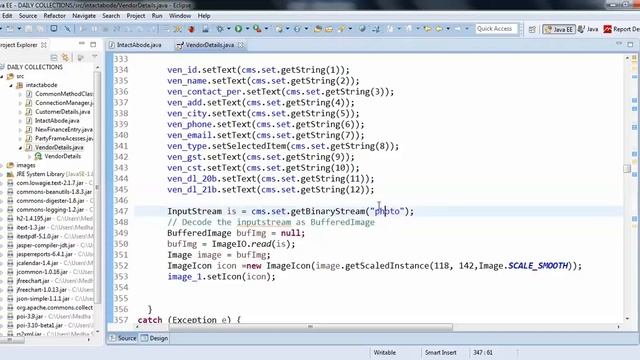Image resolution: width=640 pixels, height=360 pixels.
Task: Open the External Tools dropdown arrow
Action: 266,29
